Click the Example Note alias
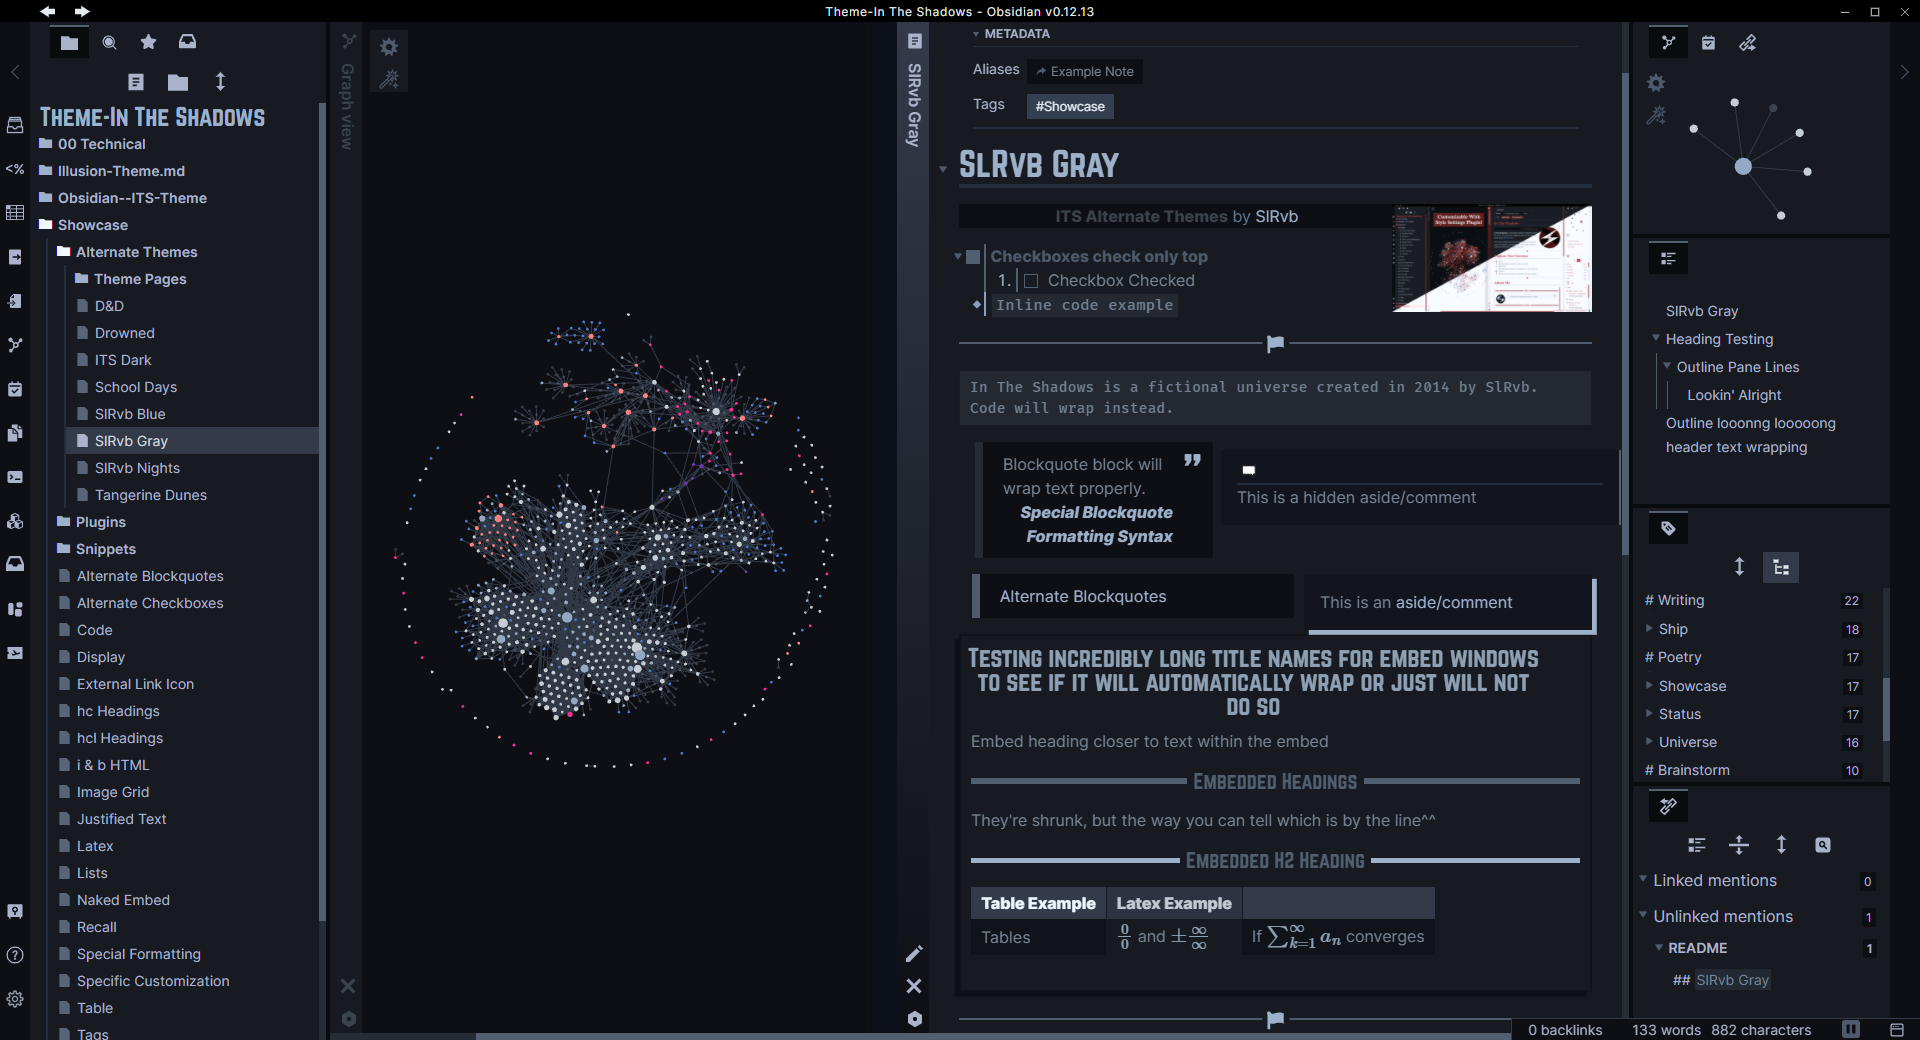This screenshot has width=1920, height=1040. tap(1085, 71)
